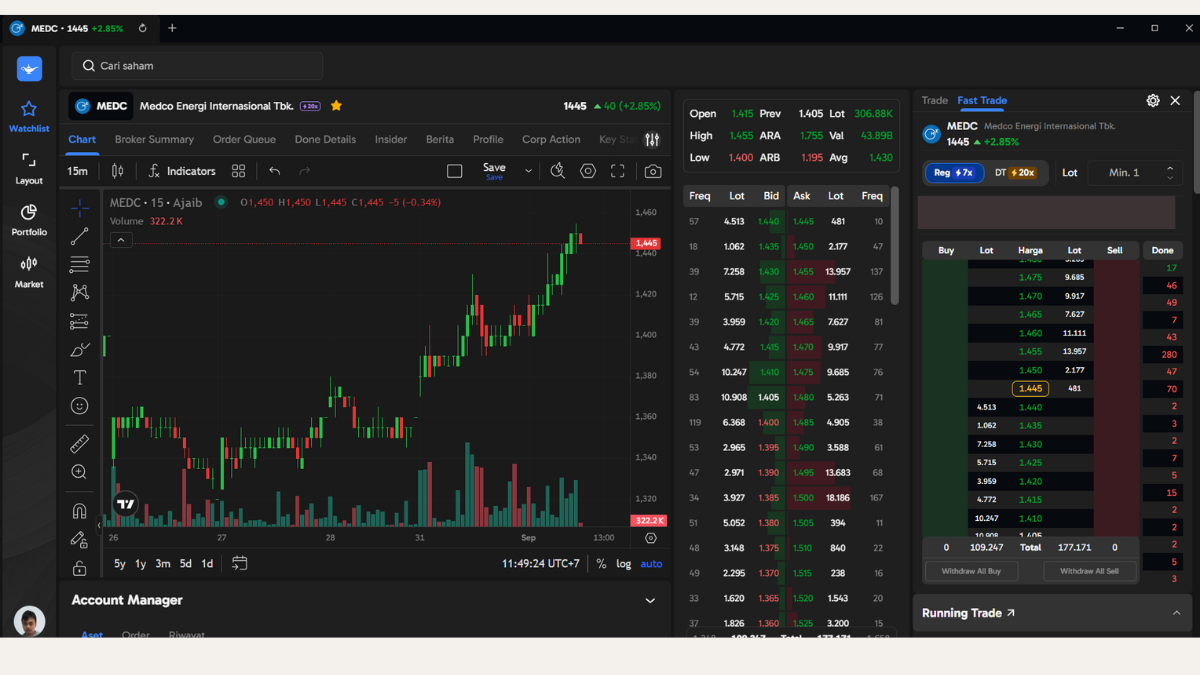1200x675 pixels.
Task: Toggle percent scale on chart
Action: pos(601,564)
